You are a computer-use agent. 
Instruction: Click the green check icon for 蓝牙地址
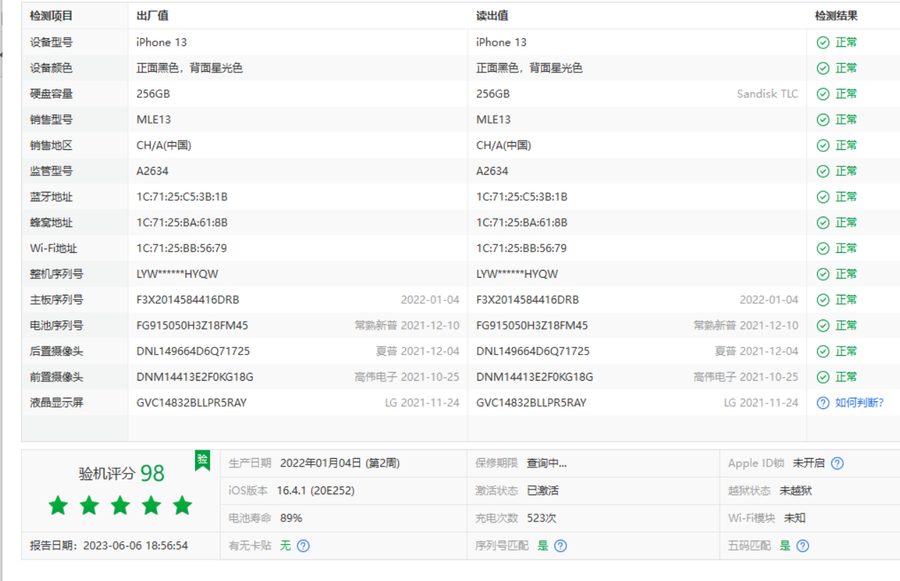823,197
